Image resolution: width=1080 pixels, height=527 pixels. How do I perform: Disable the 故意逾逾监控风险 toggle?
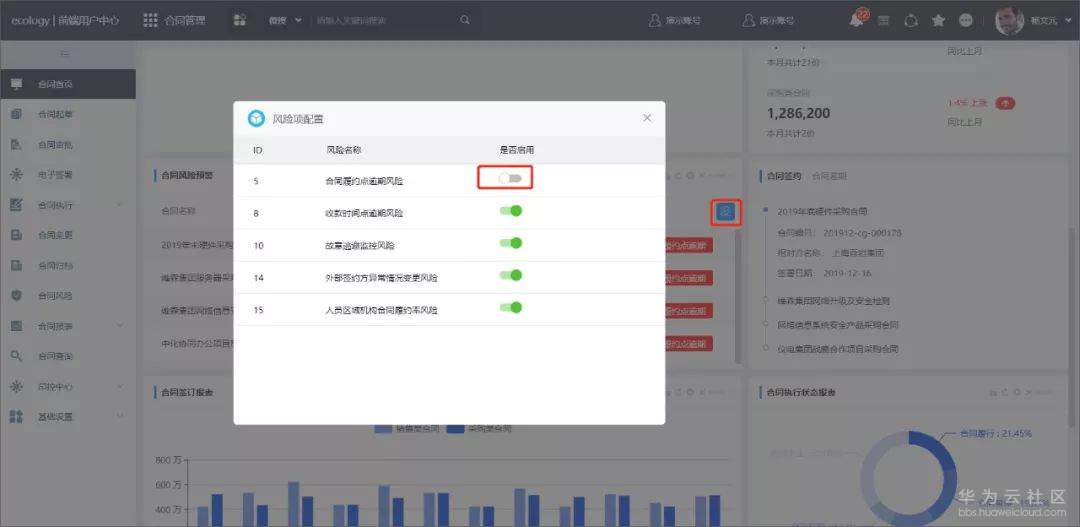pyautogui.click(x=510, y=243)
